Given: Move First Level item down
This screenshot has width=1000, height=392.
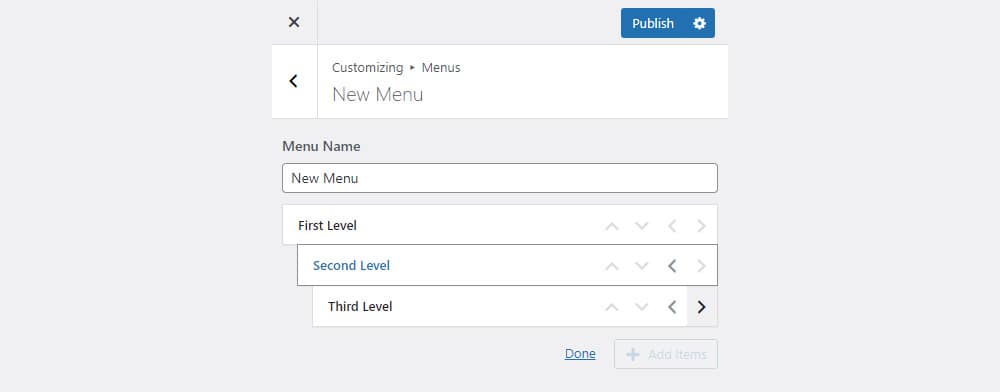Looking at the screenshot, I should click(x=642, y=226).
